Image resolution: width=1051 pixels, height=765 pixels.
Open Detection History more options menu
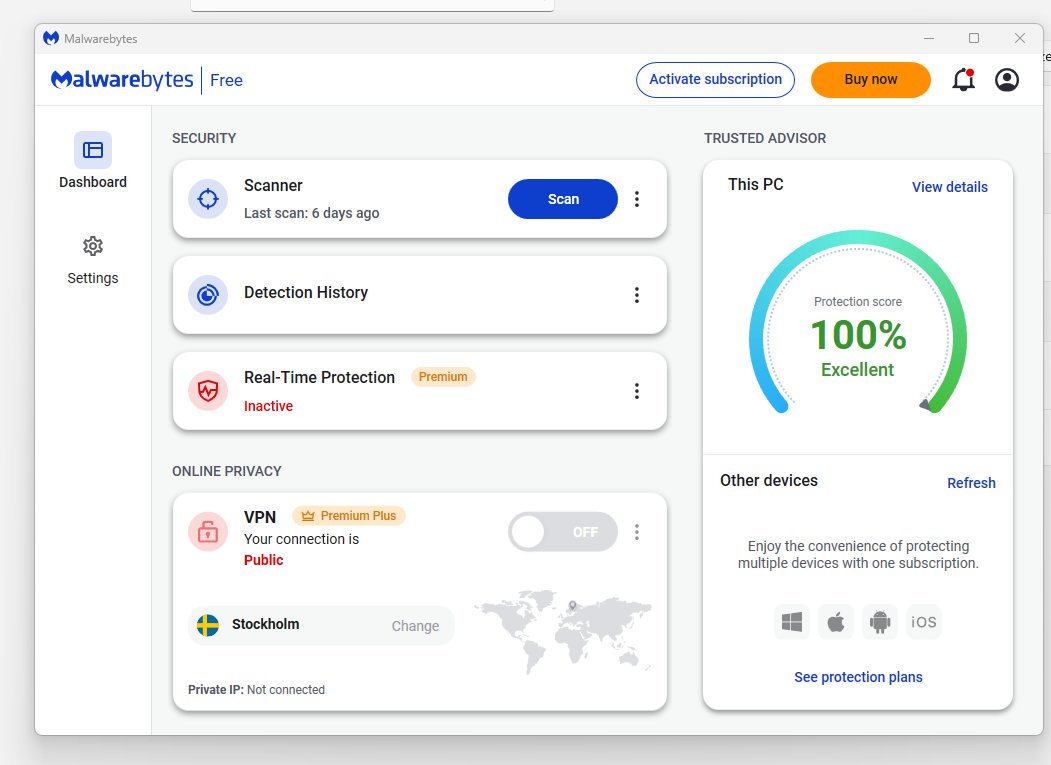pyautogui.click(x=637, y=295)
